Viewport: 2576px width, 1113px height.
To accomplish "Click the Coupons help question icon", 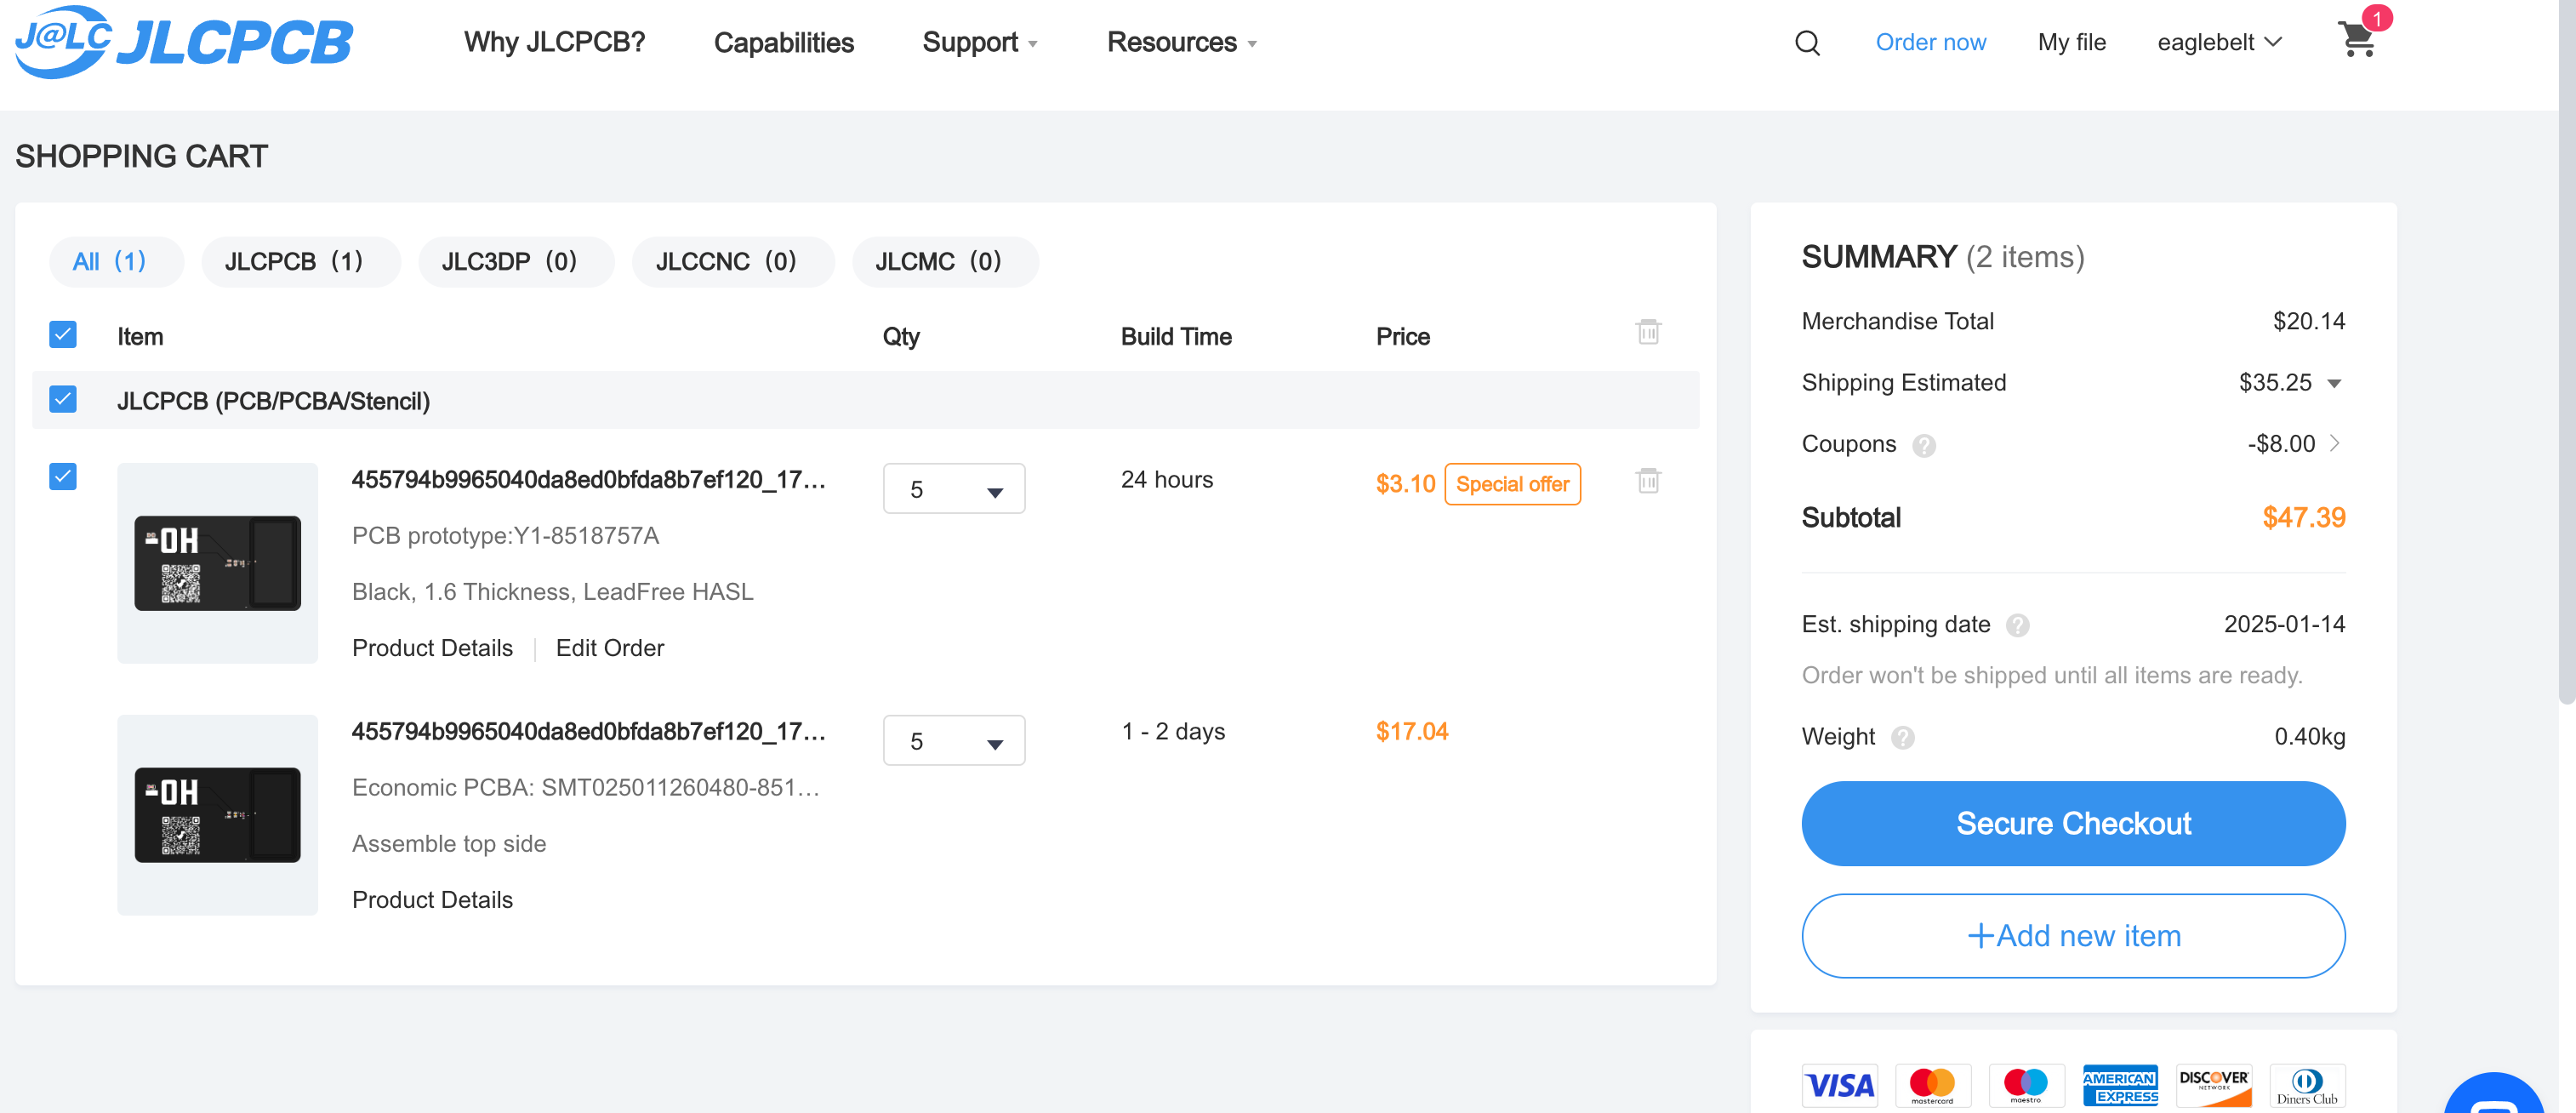I will [x=1923, y=446].
